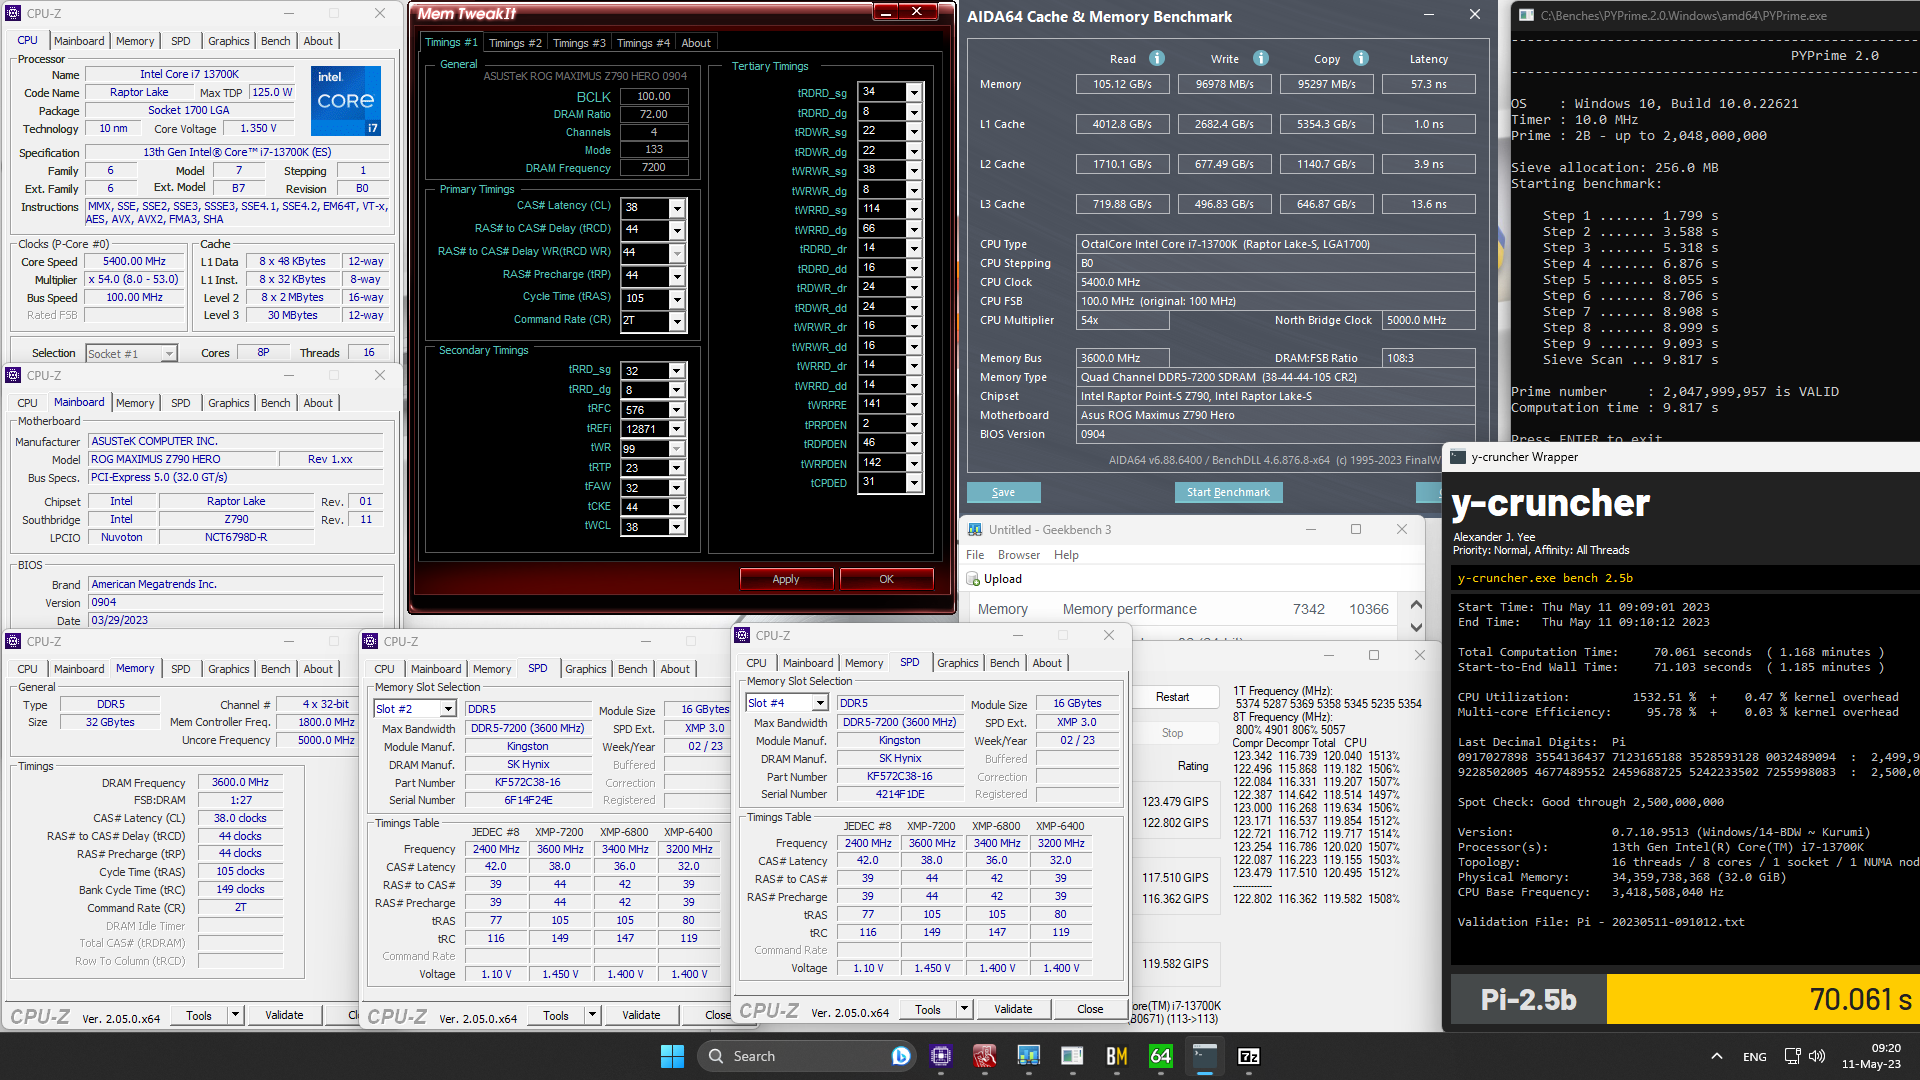
Task: Open the window-app icon left of BM
Action: pyautogui.click(x=1072, y=1056)
